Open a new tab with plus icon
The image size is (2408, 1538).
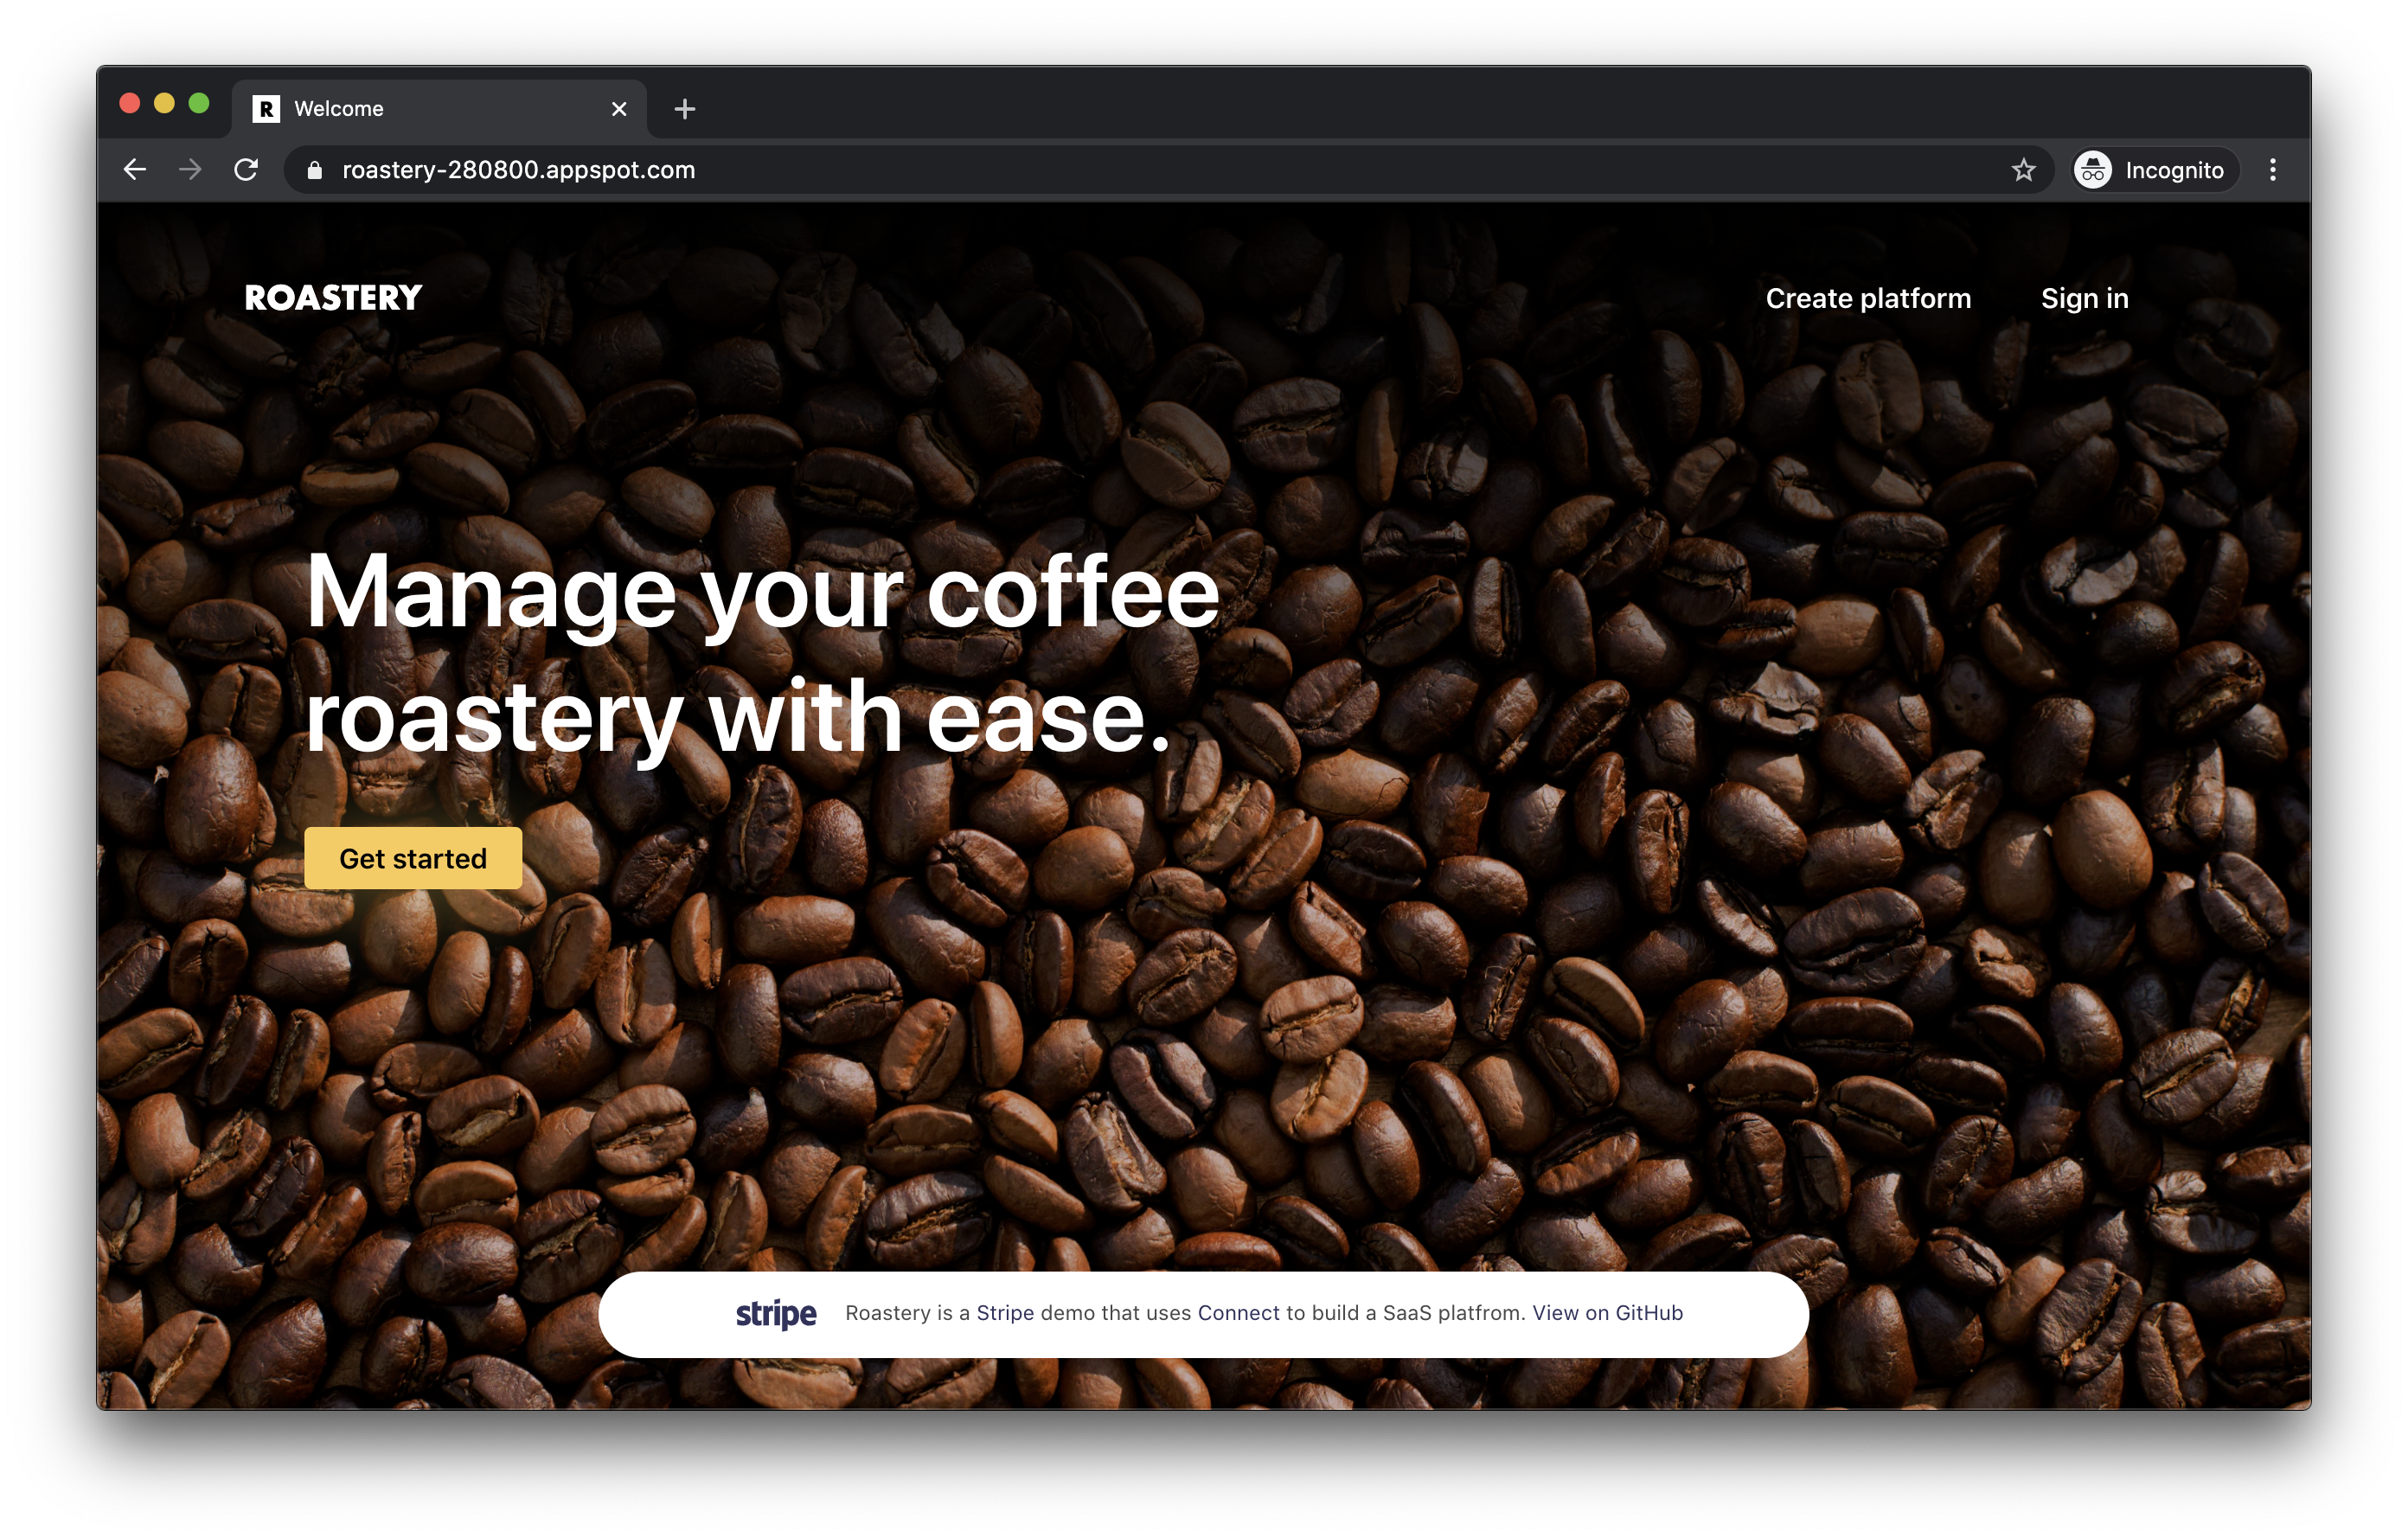pyautogui.click(x=684, y=109)
